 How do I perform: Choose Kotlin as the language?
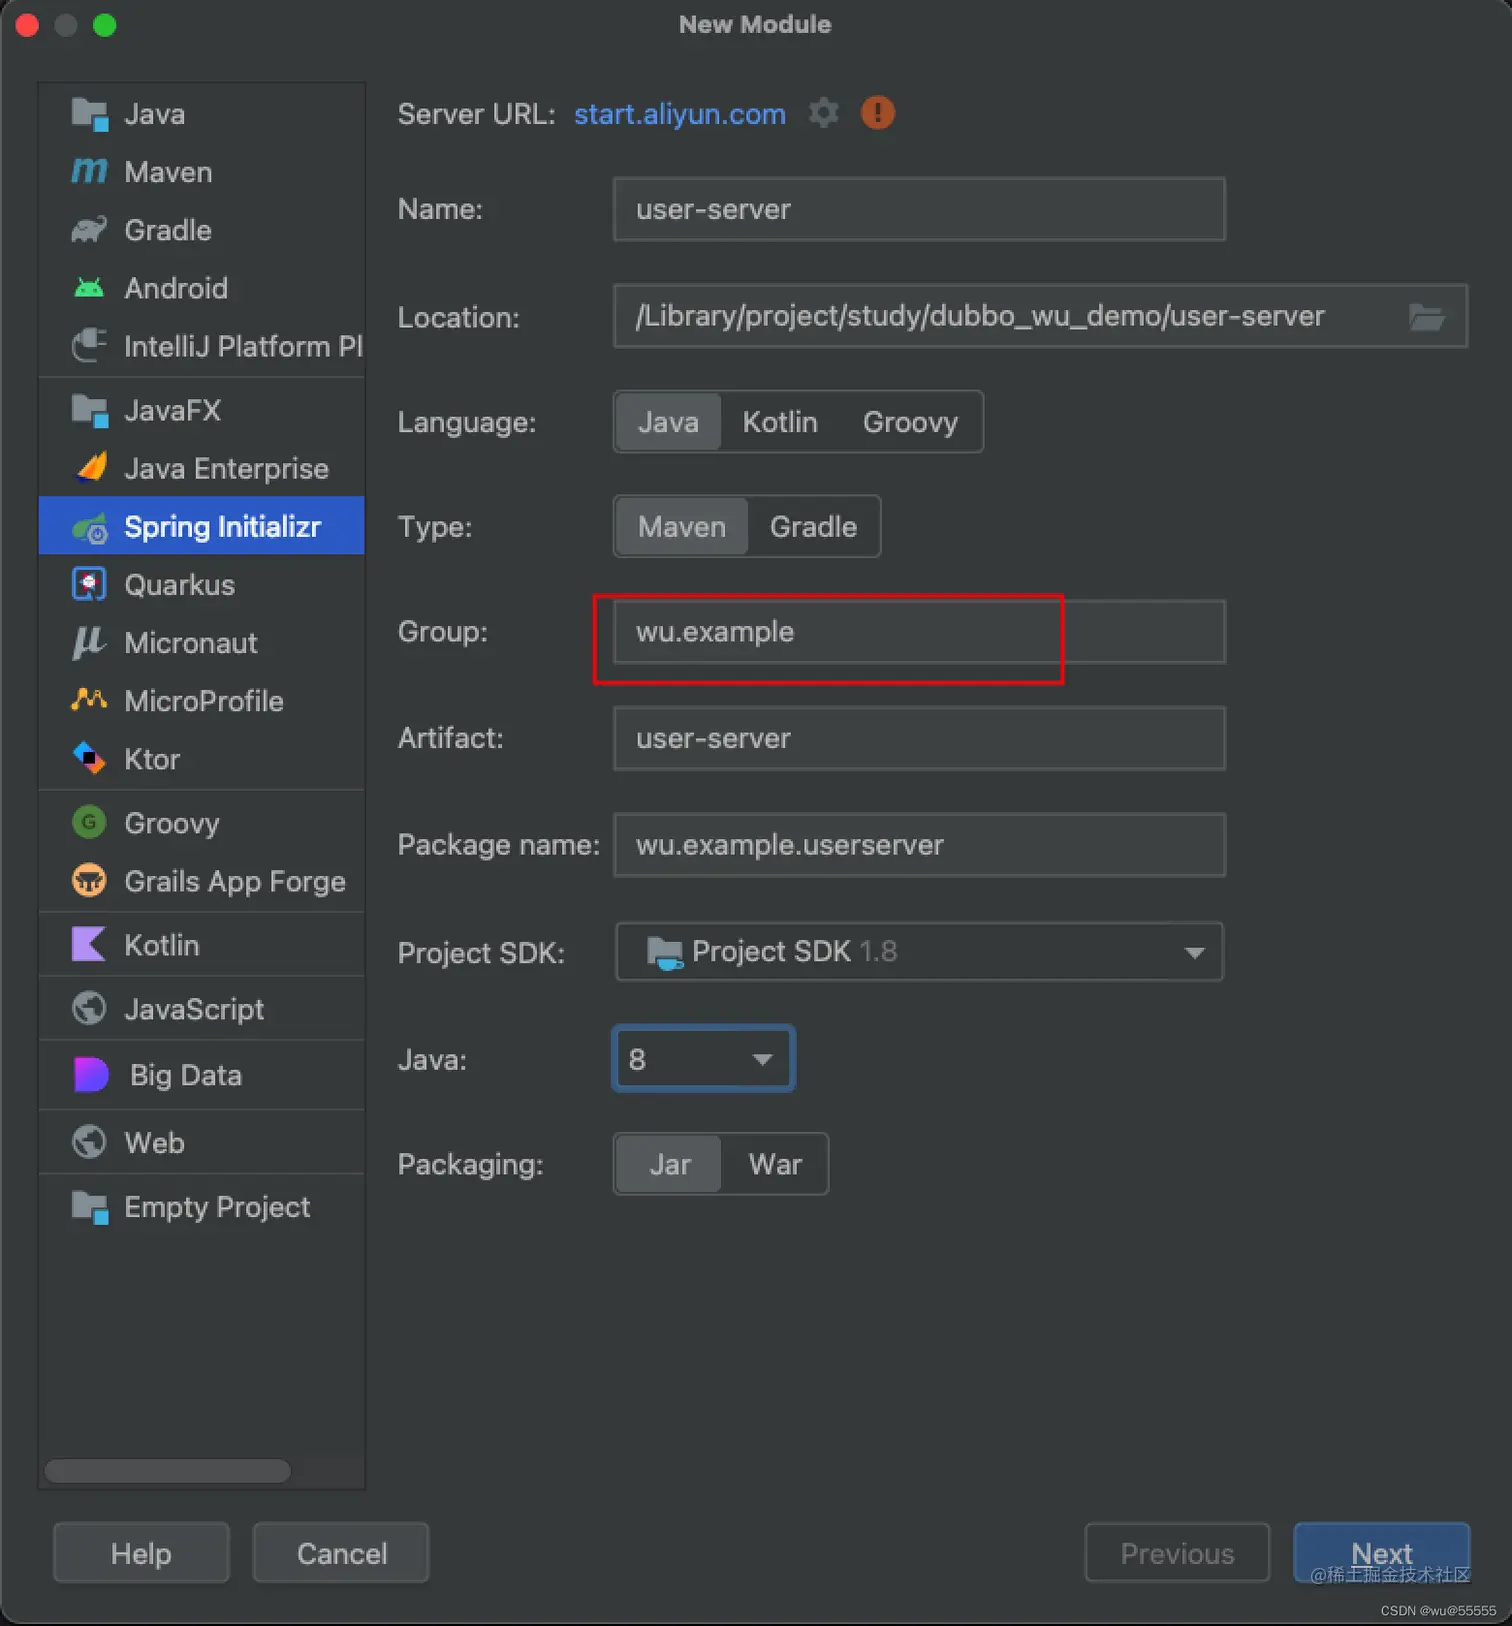point(780,422)
